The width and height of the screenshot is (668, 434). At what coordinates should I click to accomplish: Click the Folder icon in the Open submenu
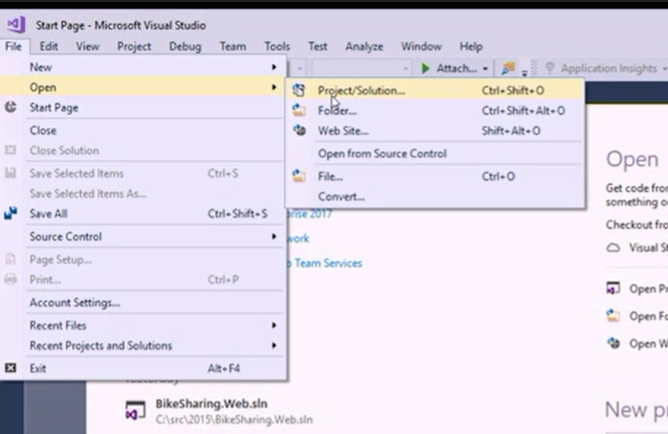[298, 110]
